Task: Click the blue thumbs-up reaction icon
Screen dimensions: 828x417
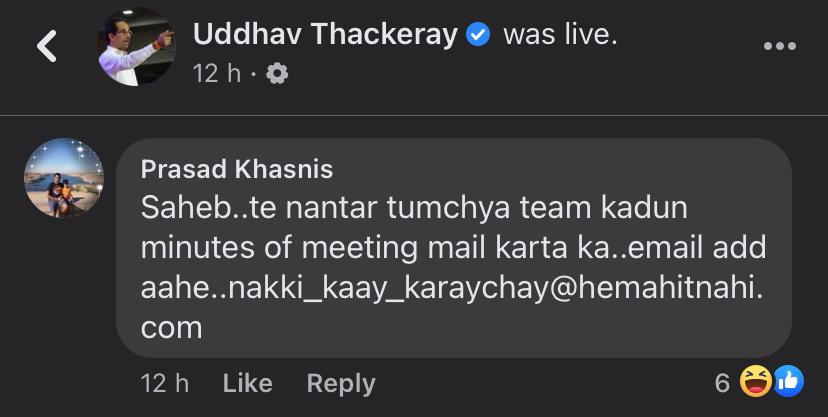Action: (788, 382)
